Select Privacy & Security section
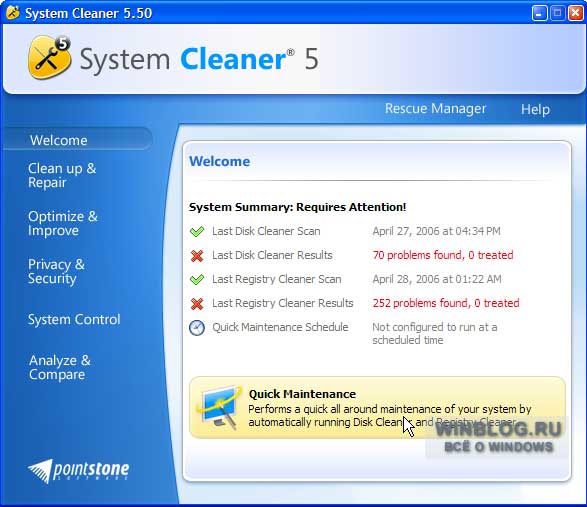The width and height of the screenshot is (587, 507). click(x=56, y=271)
